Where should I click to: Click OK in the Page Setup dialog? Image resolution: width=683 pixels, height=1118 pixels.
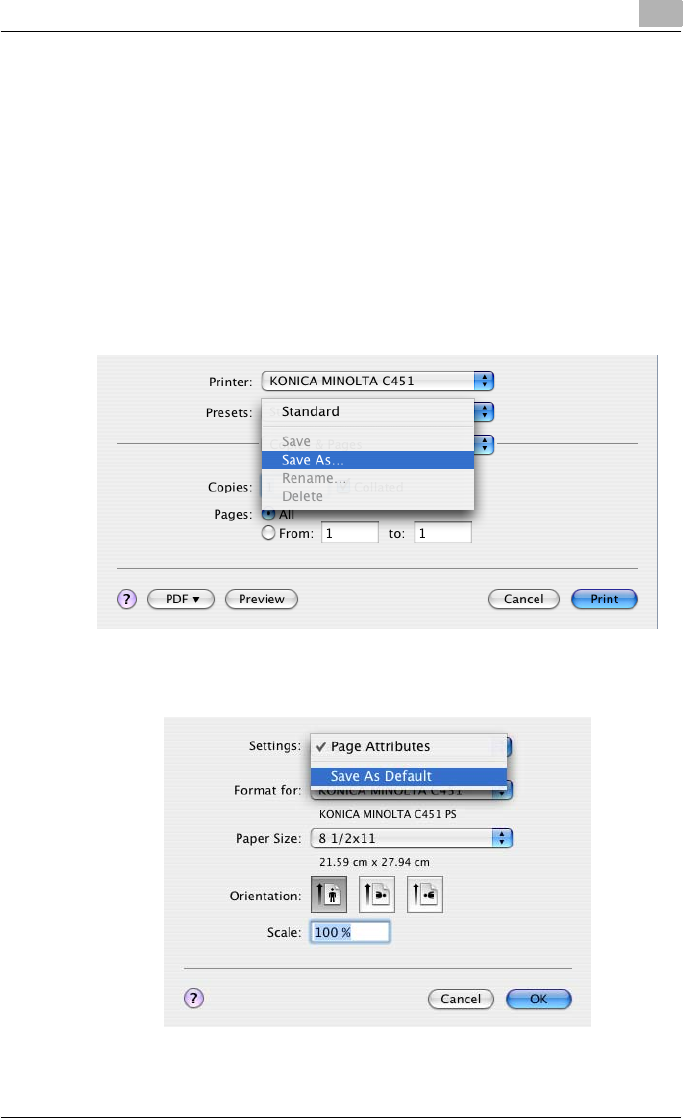pos(538,998)
